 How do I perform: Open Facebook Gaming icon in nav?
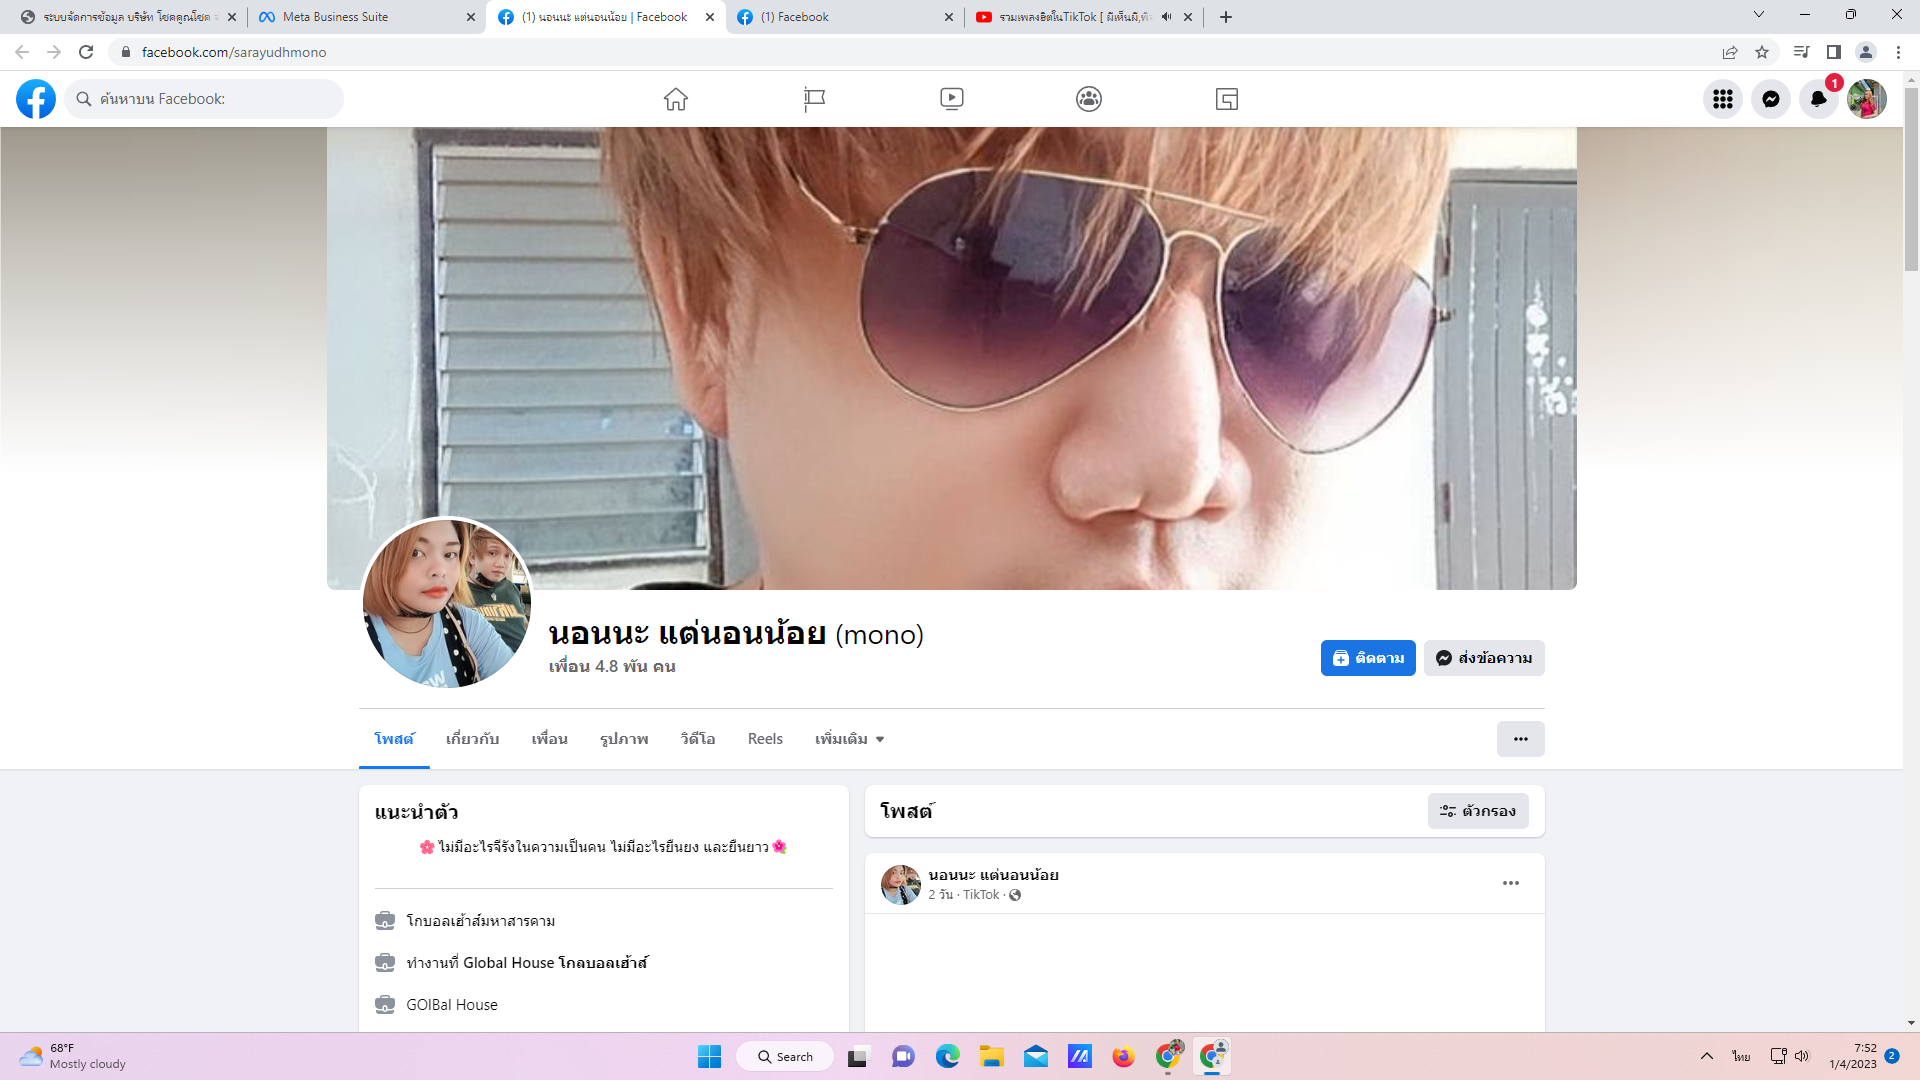point(1226,99)
